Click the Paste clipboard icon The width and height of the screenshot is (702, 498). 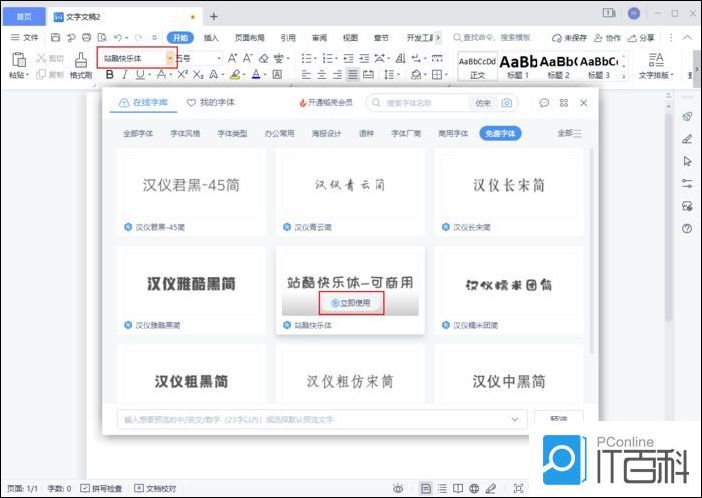coord(19,60)
